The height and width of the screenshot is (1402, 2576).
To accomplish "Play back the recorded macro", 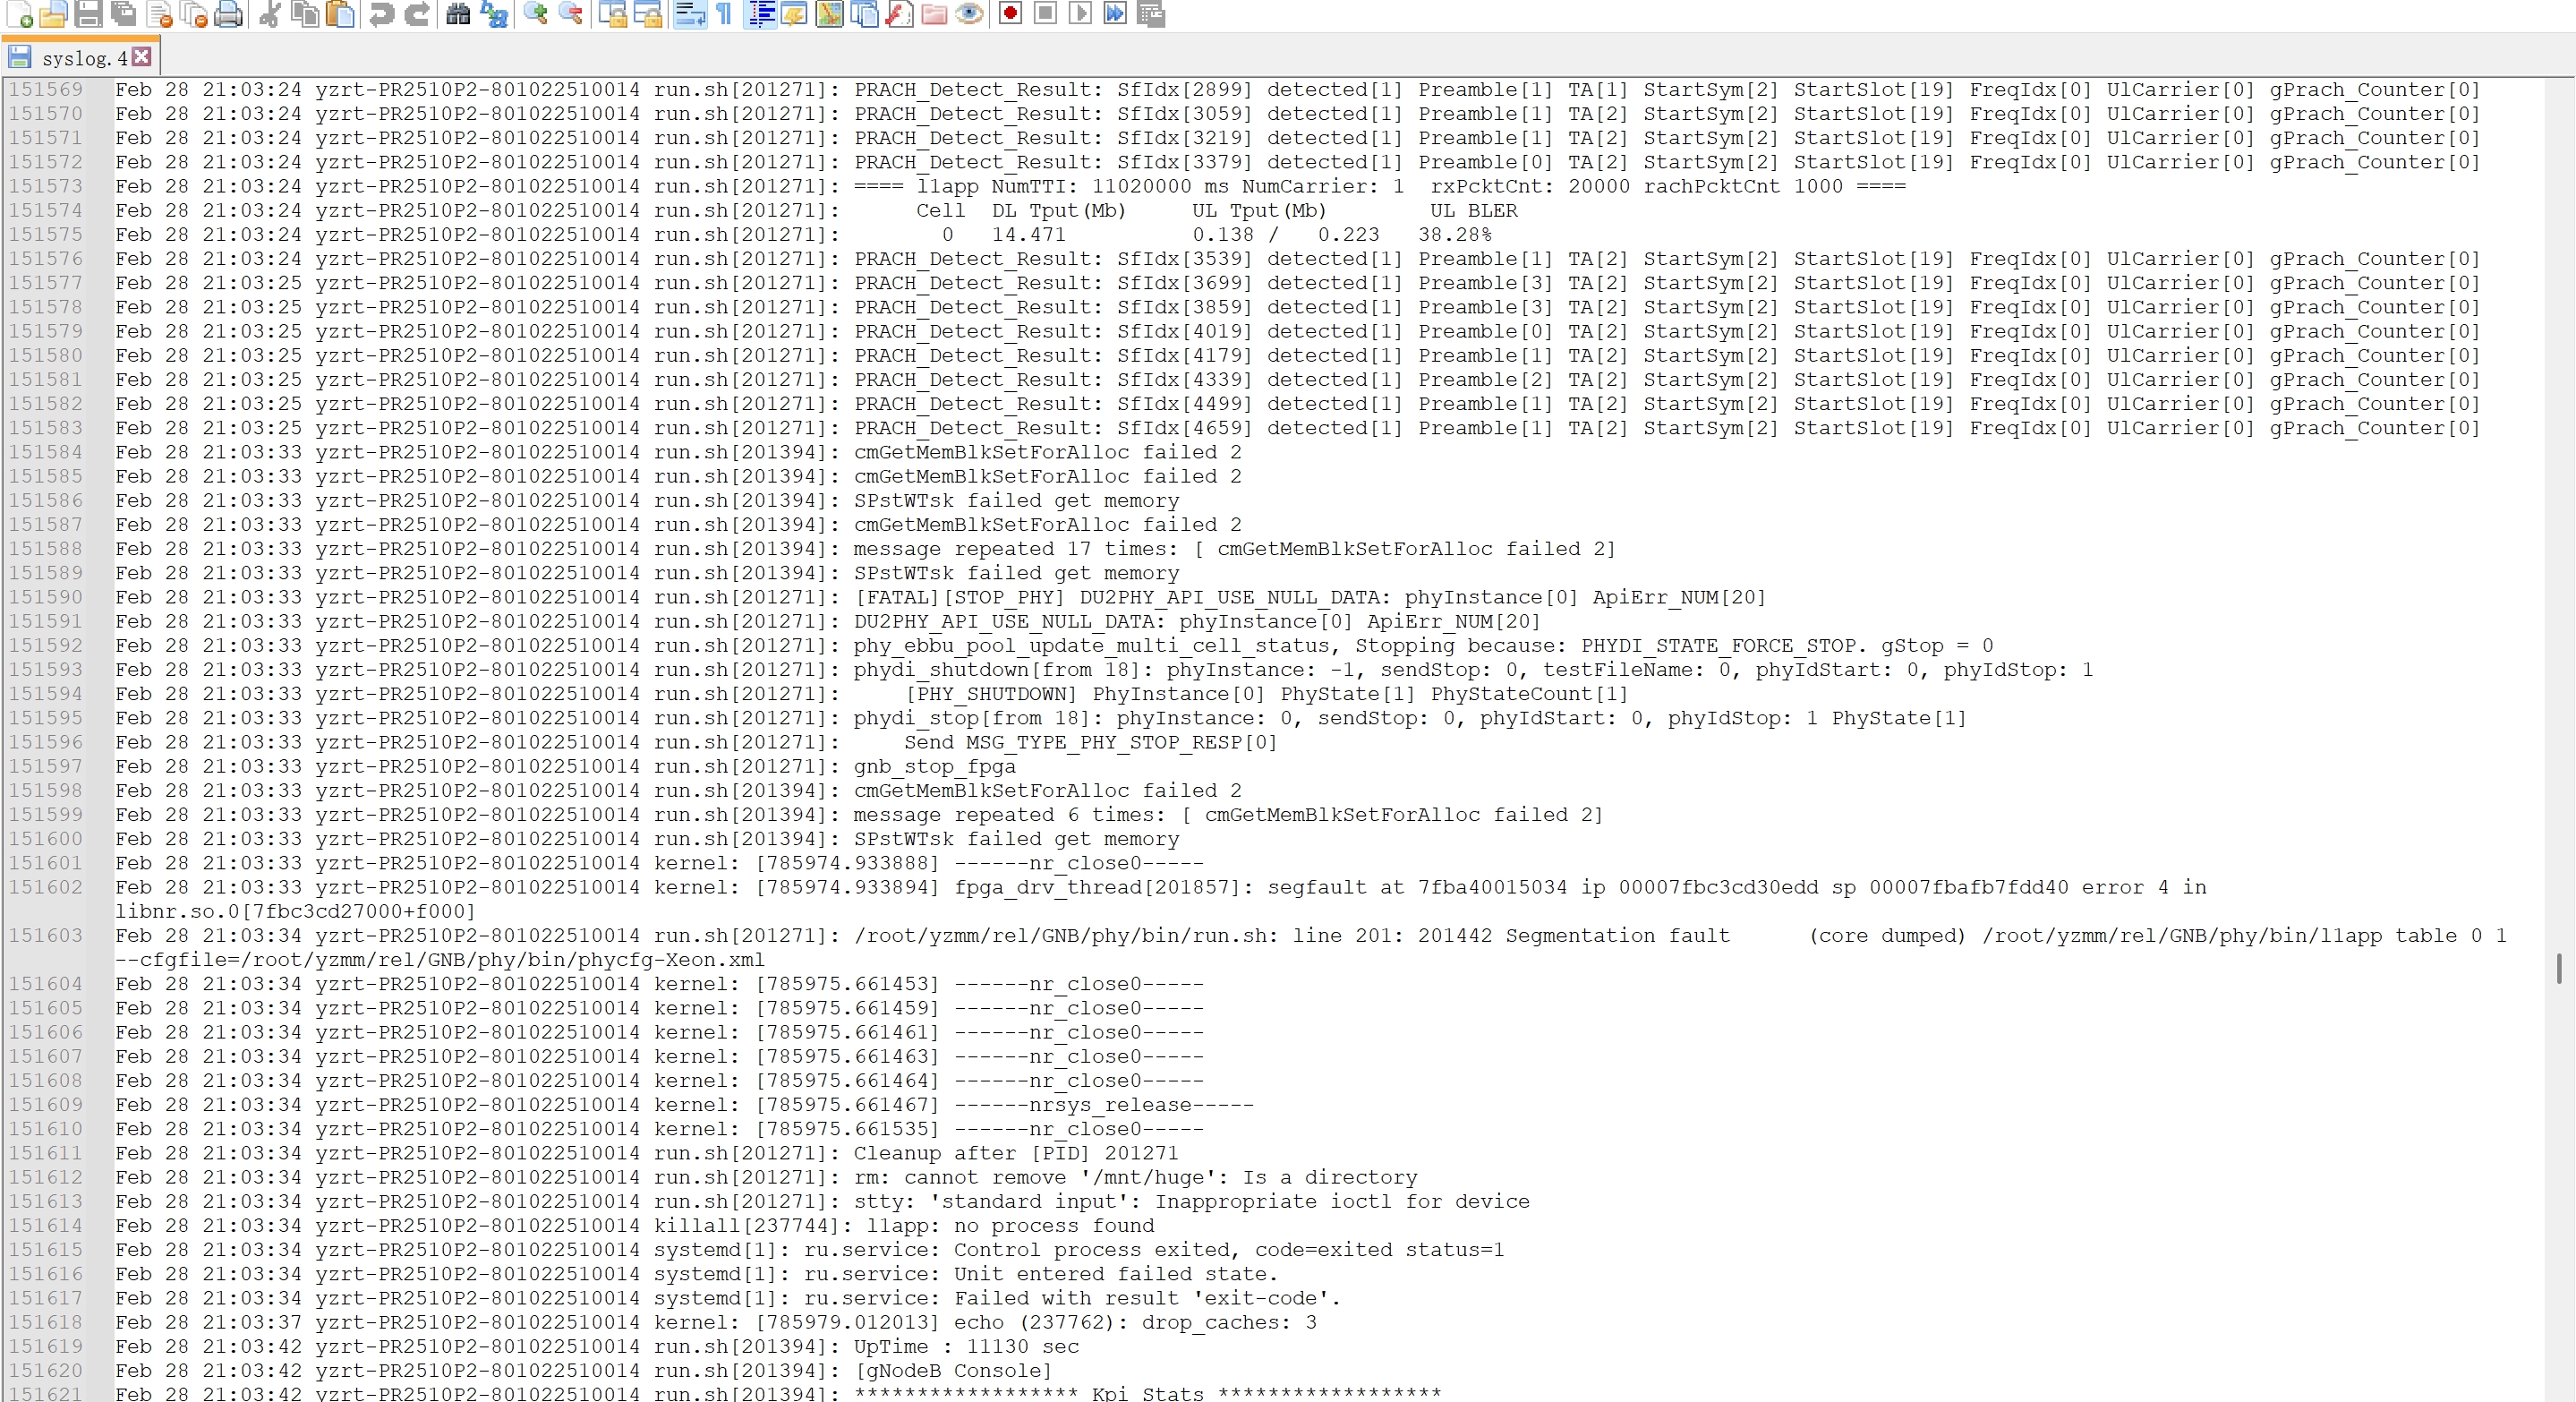I will click(1080, 14).
